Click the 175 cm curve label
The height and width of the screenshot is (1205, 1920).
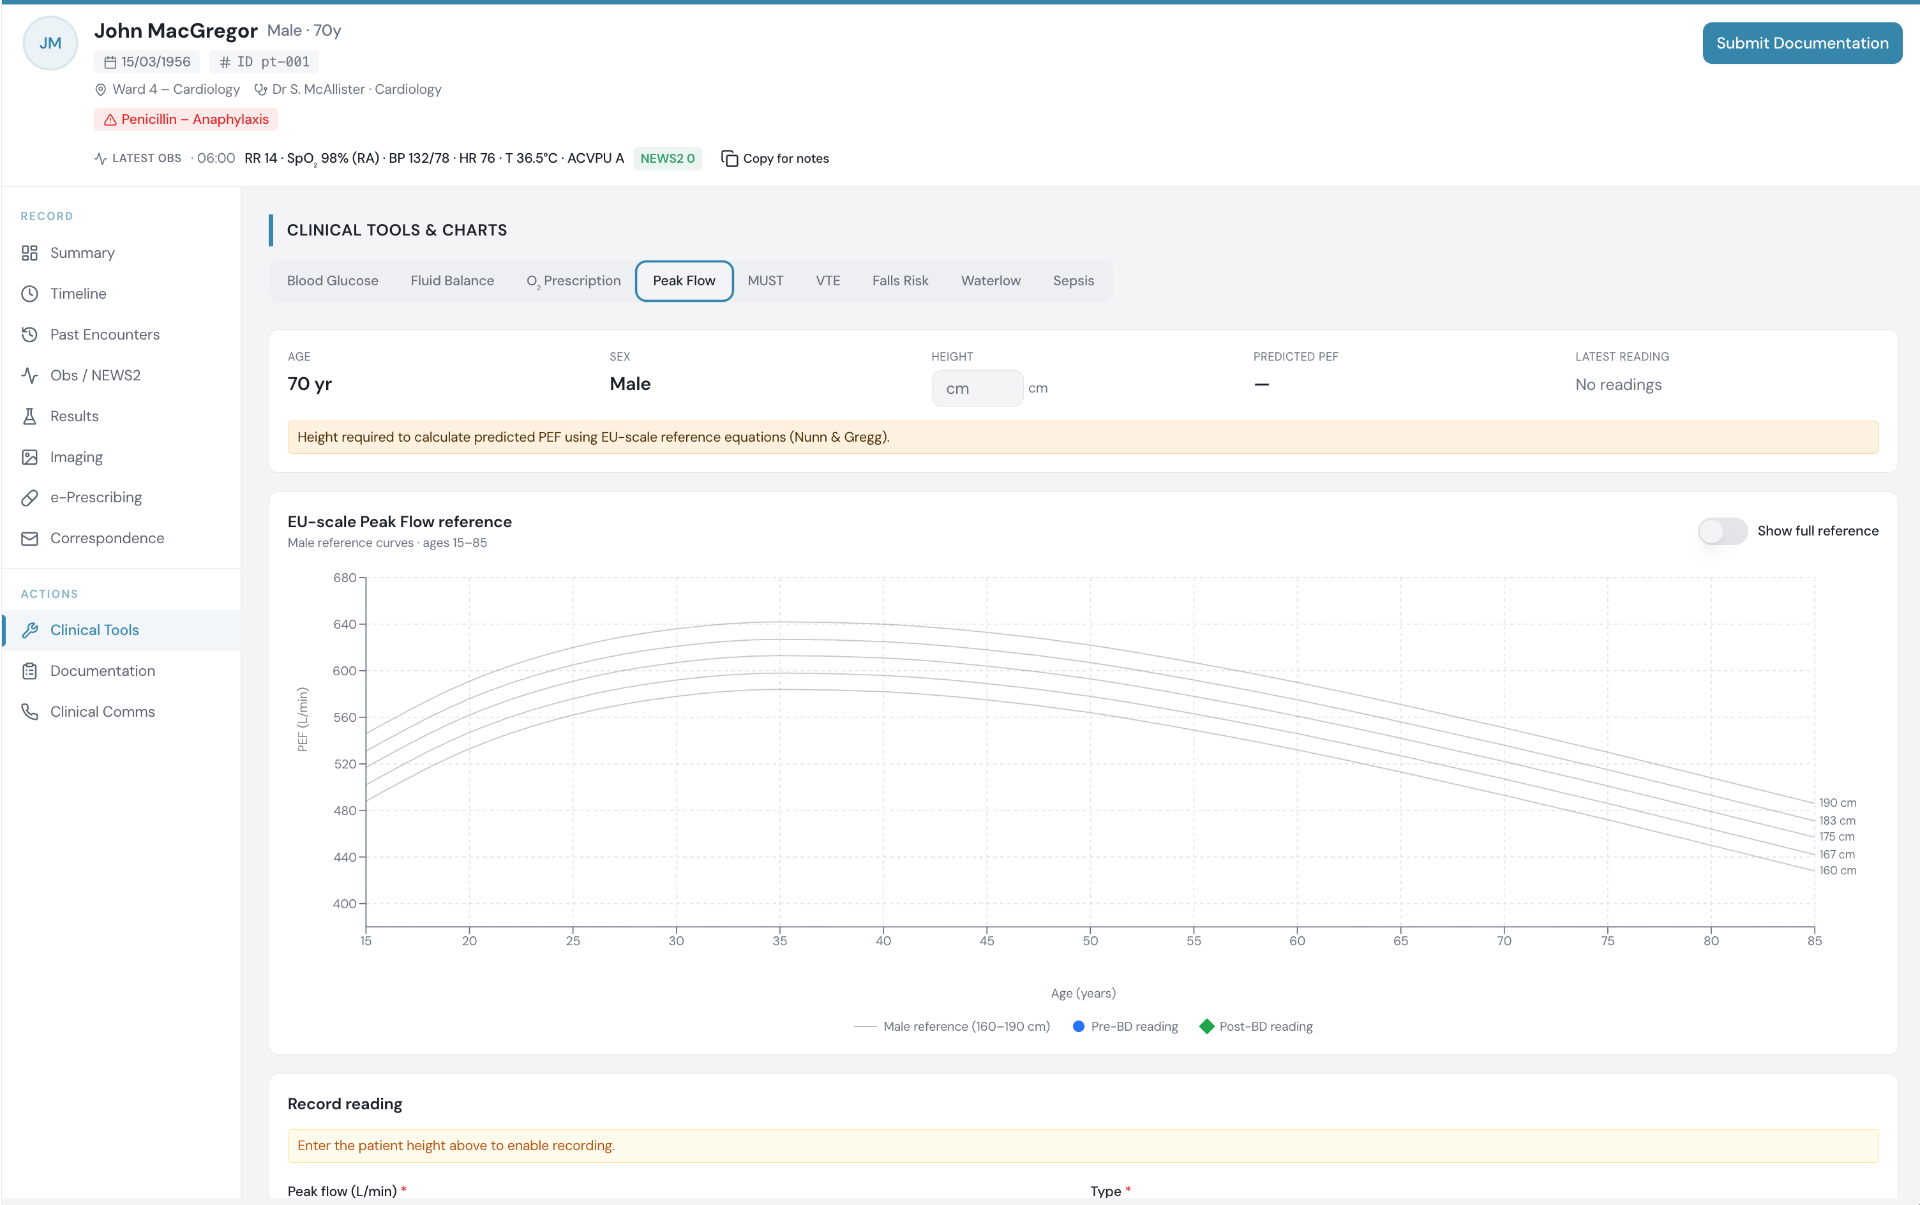[x=1836, y=837]
